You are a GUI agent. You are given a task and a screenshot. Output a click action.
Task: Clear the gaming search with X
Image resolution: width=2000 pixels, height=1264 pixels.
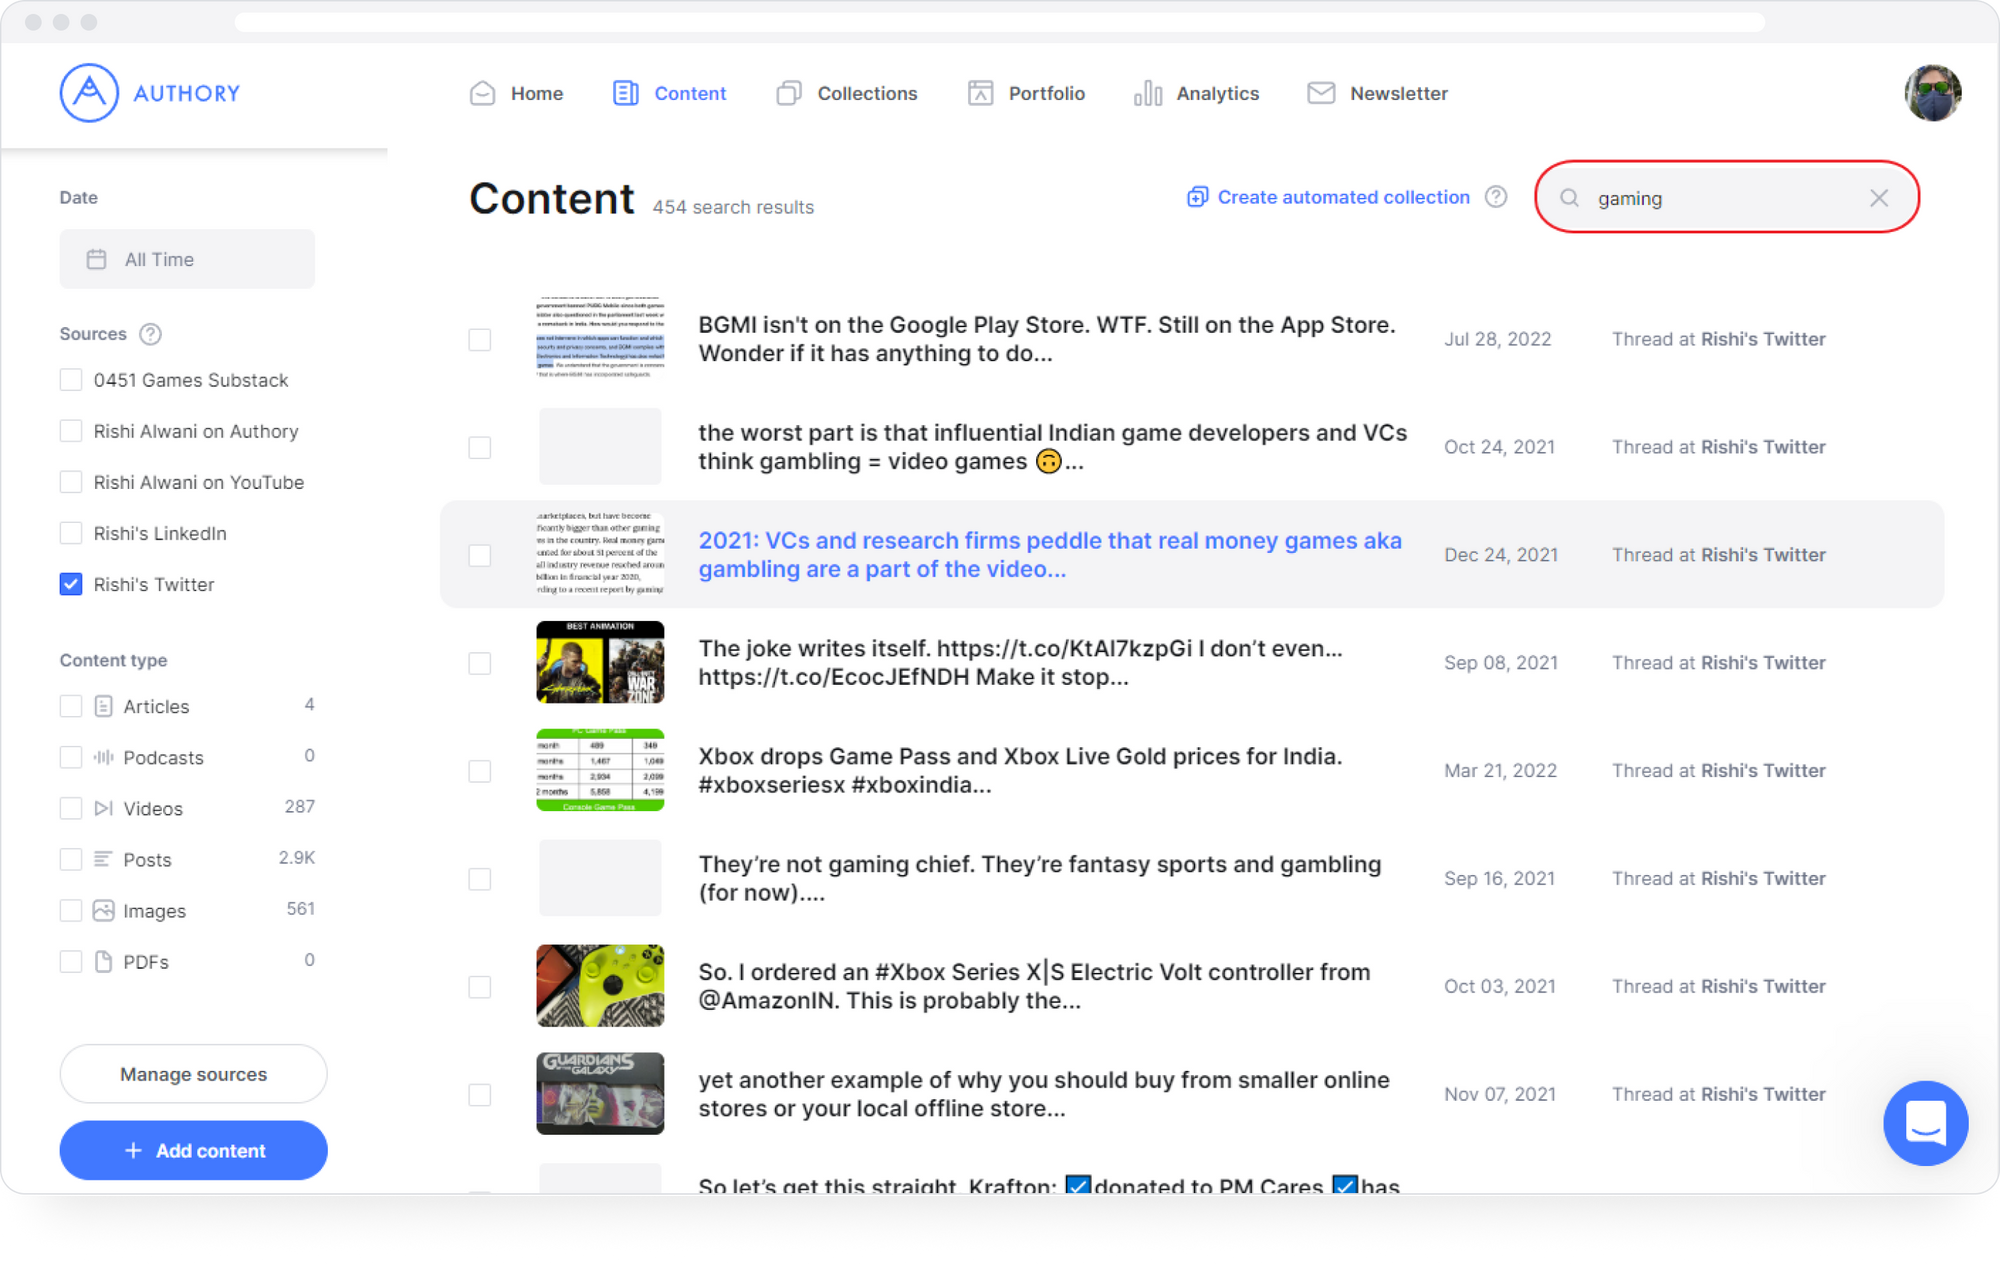click(1879, 198)
